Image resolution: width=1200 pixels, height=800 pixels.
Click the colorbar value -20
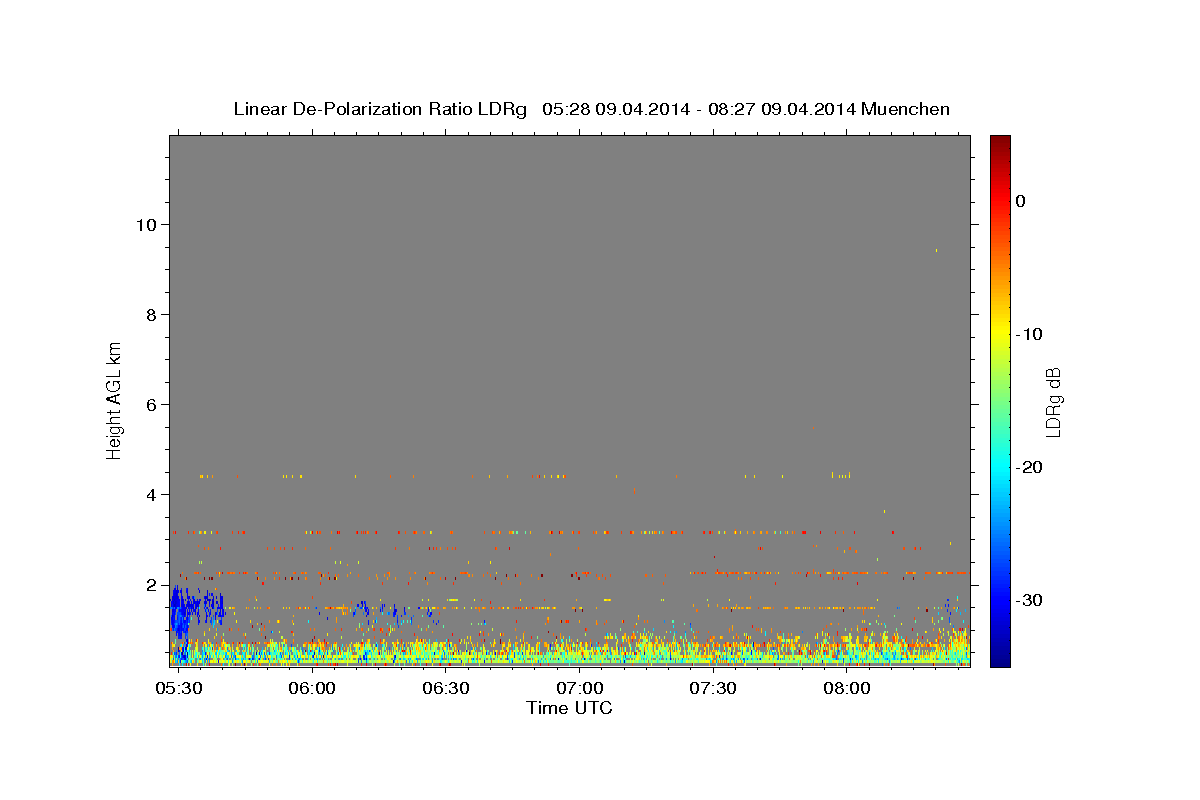tap(1028, 467)
